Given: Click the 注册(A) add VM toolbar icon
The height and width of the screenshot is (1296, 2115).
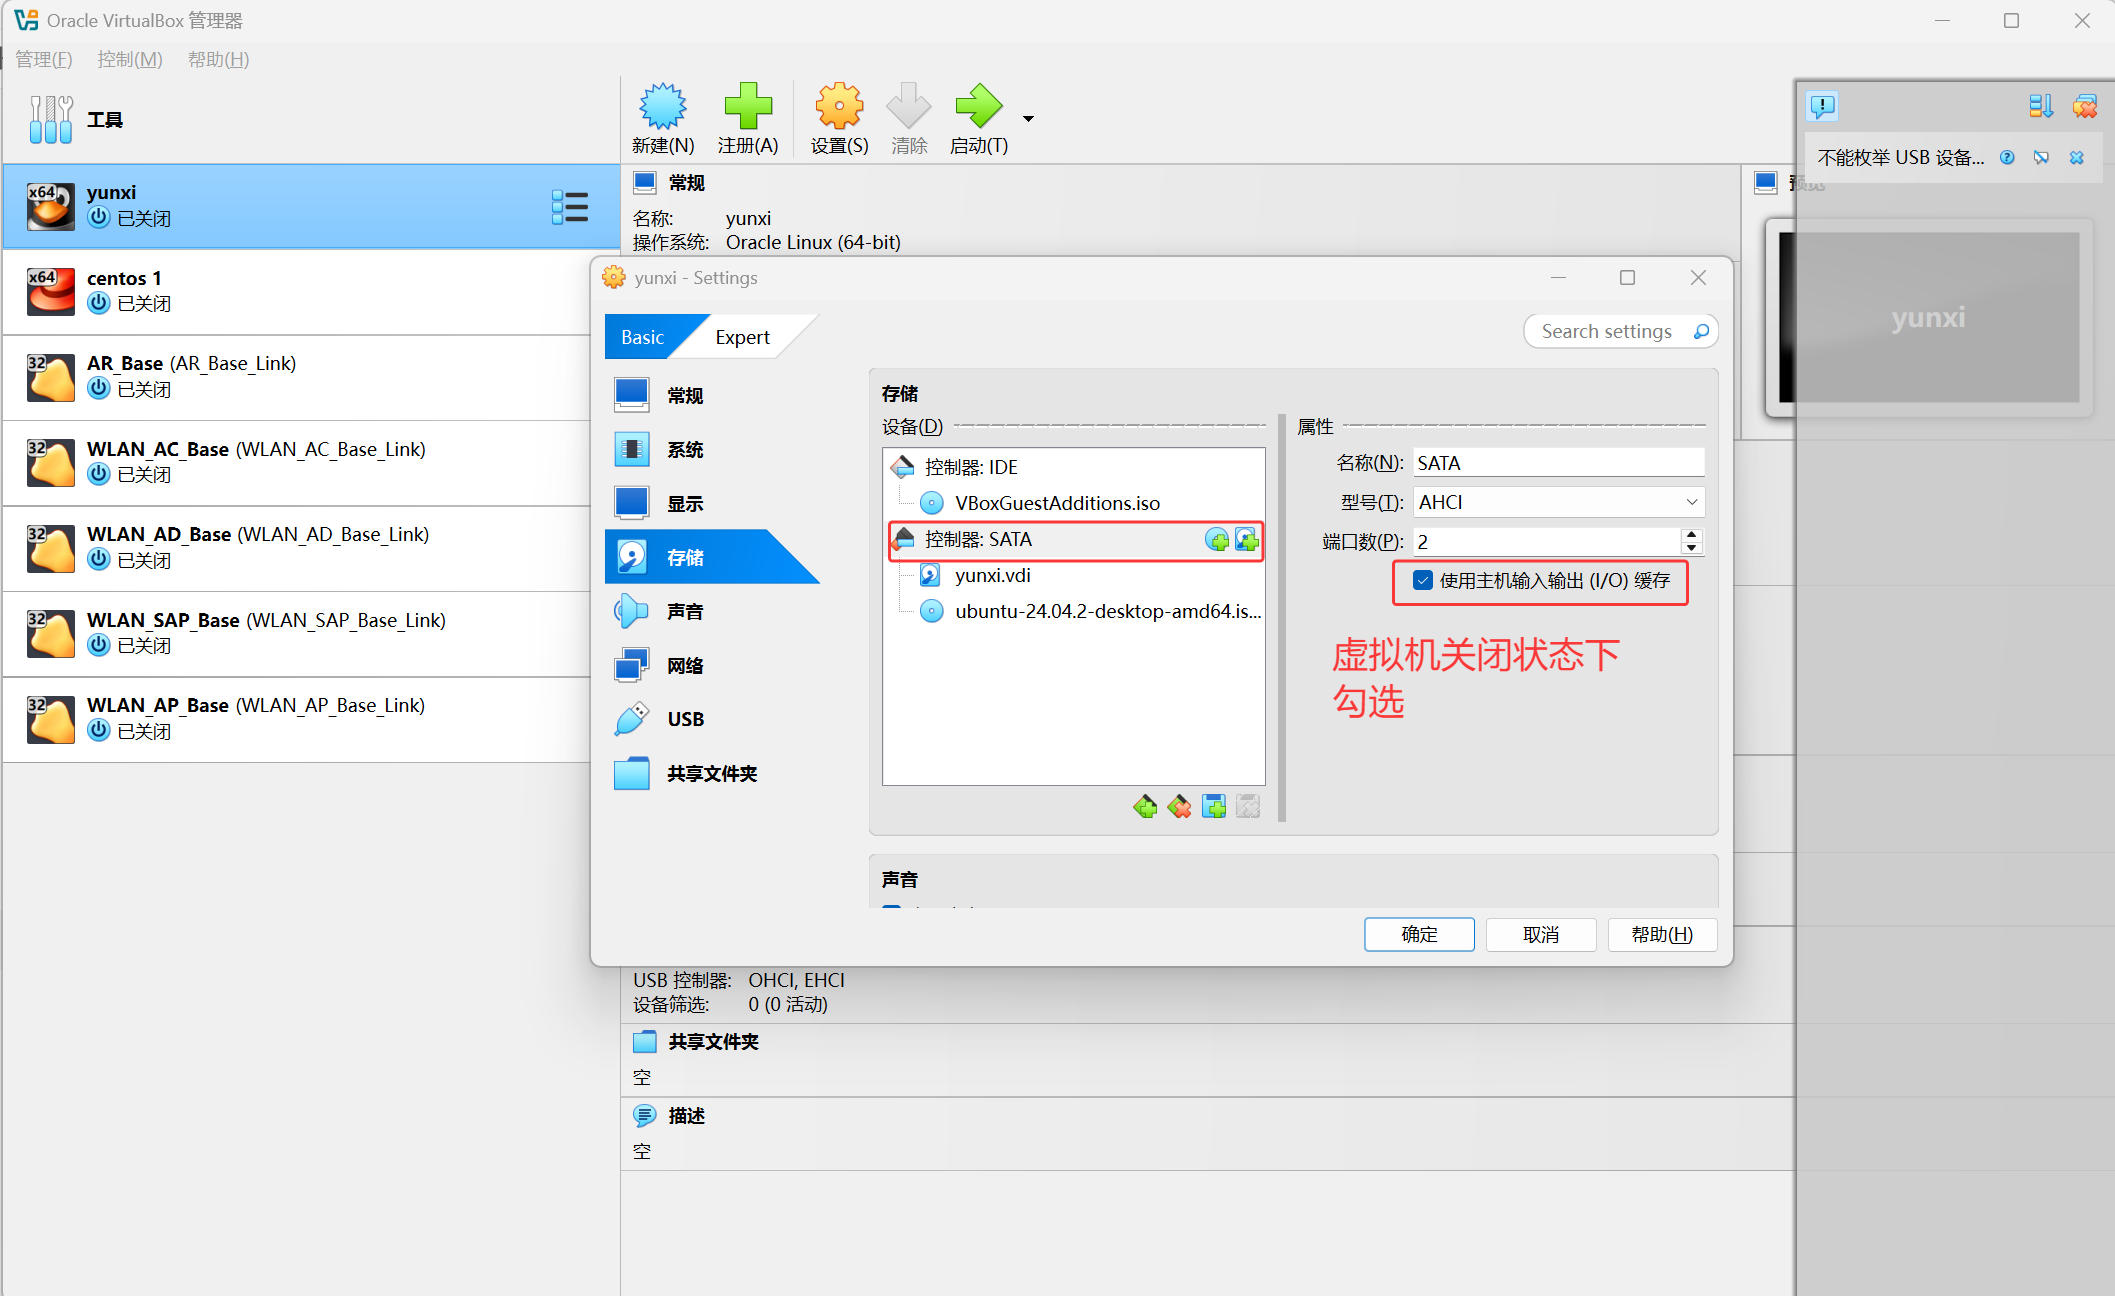Looking at the screenshot, I should point(748,107).
